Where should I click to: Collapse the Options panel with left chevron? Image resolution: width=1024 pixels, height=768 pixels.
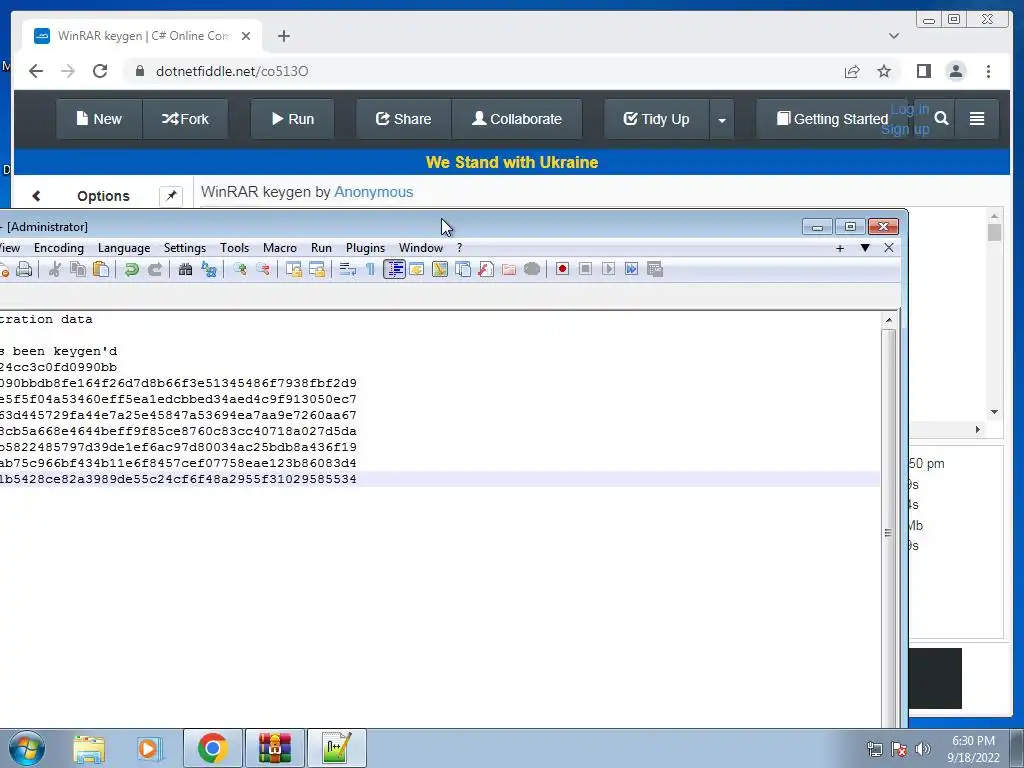click(36, 196)
